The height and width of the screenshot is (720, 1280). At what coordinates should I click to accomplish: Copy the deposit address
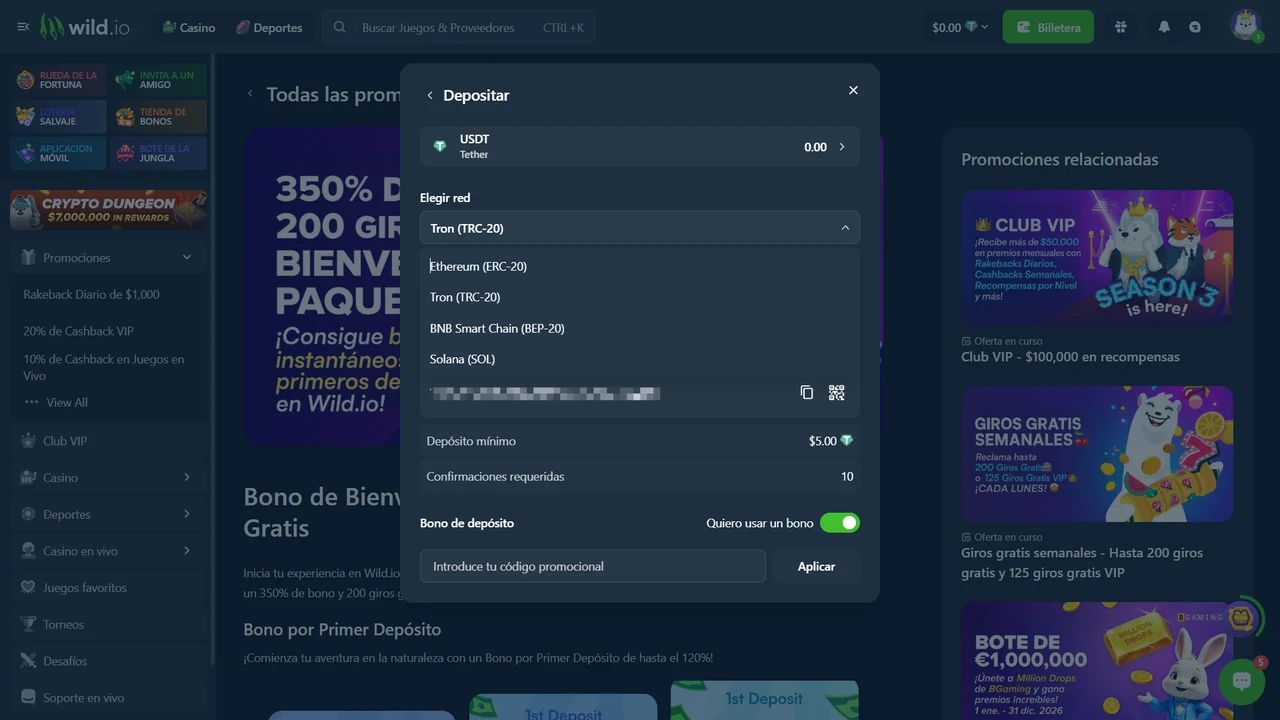(806, 393)
